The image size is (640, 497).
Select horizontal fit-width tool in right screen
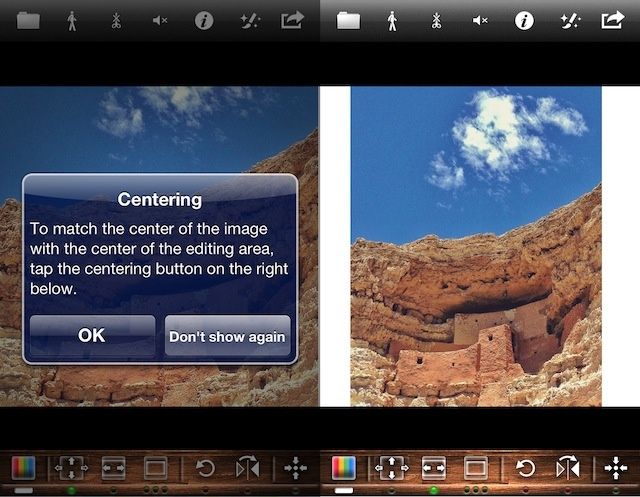tap(433, 468)
